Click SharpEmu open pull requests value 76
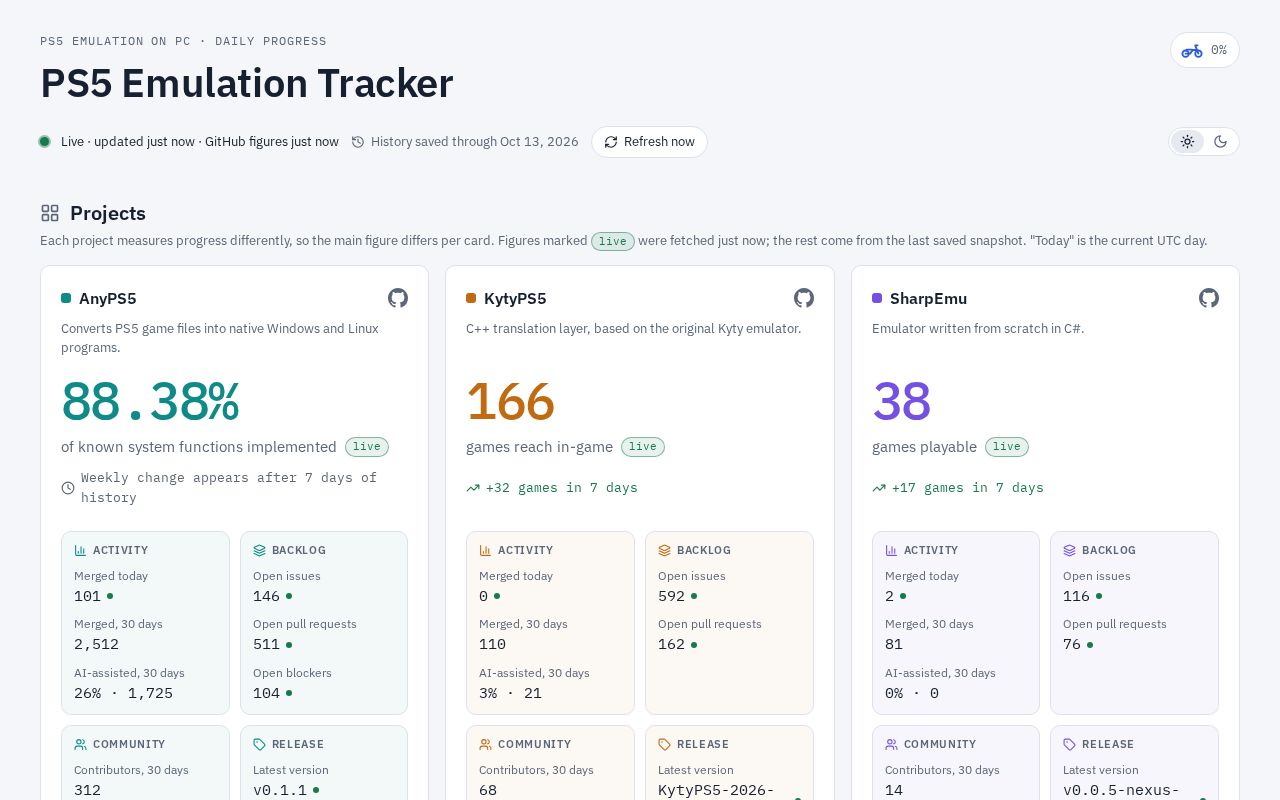Image resolution: width=1280 pixels, height=800 pixels. pyautogui.click(x=1072, y=644)
